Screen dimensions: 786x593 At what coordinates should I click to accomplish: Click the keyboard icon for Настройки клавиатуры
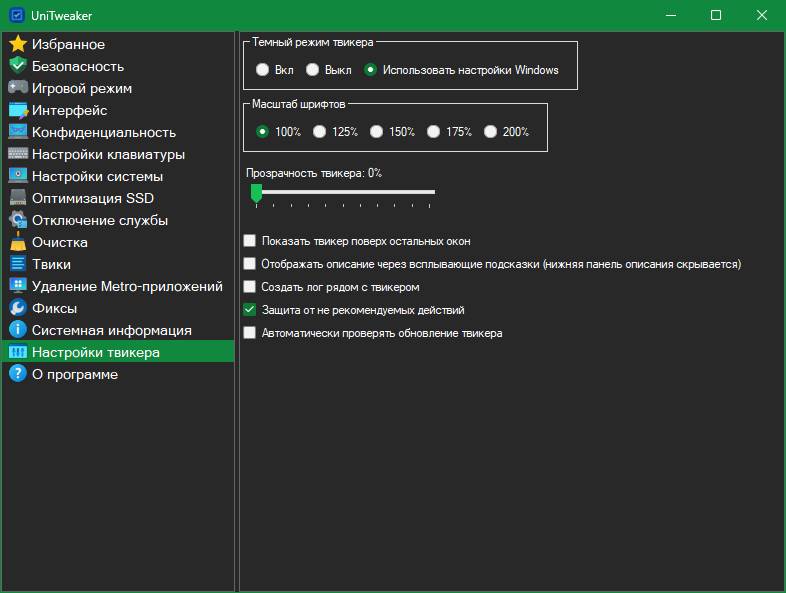(17, 154)
